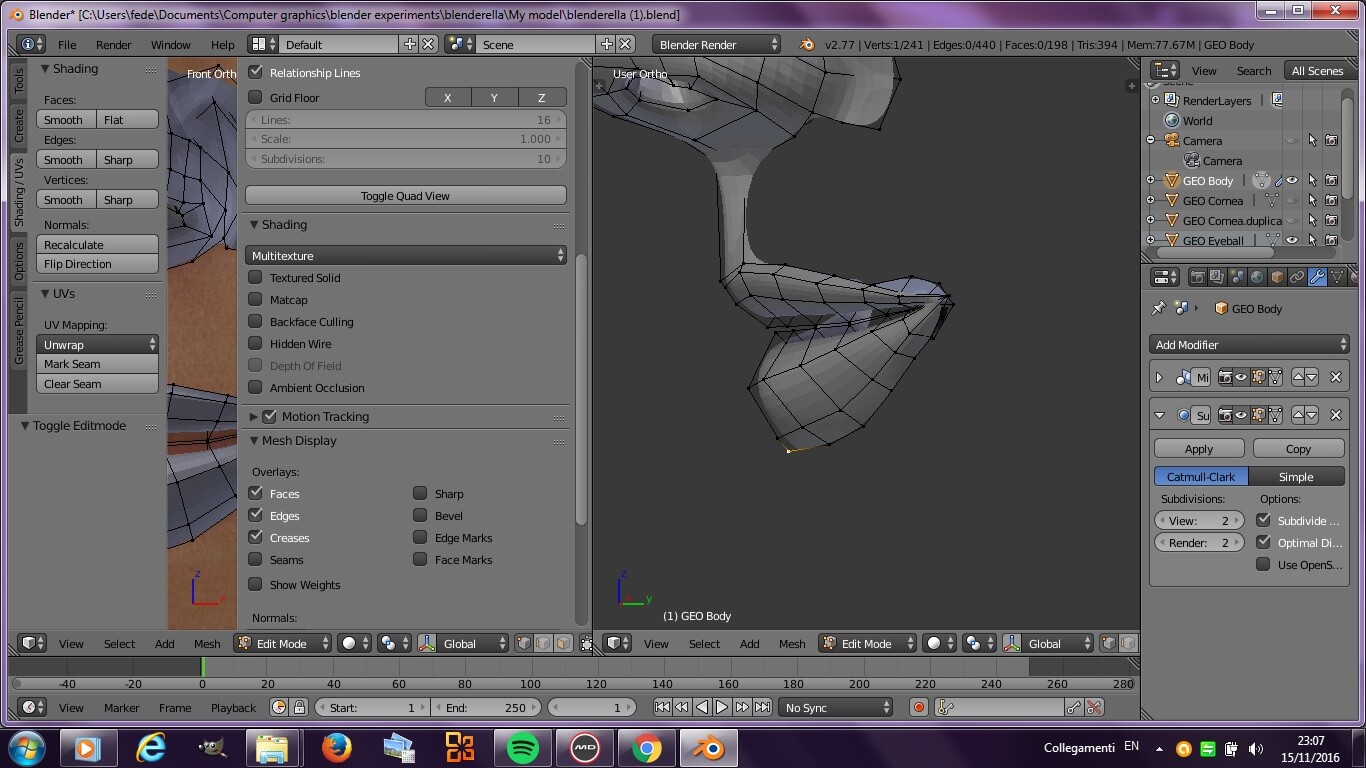This screenshot has height=768, width=1366.
Task: Toggle GEO Body visibility eye in outliner
Action: [1292, 180]
